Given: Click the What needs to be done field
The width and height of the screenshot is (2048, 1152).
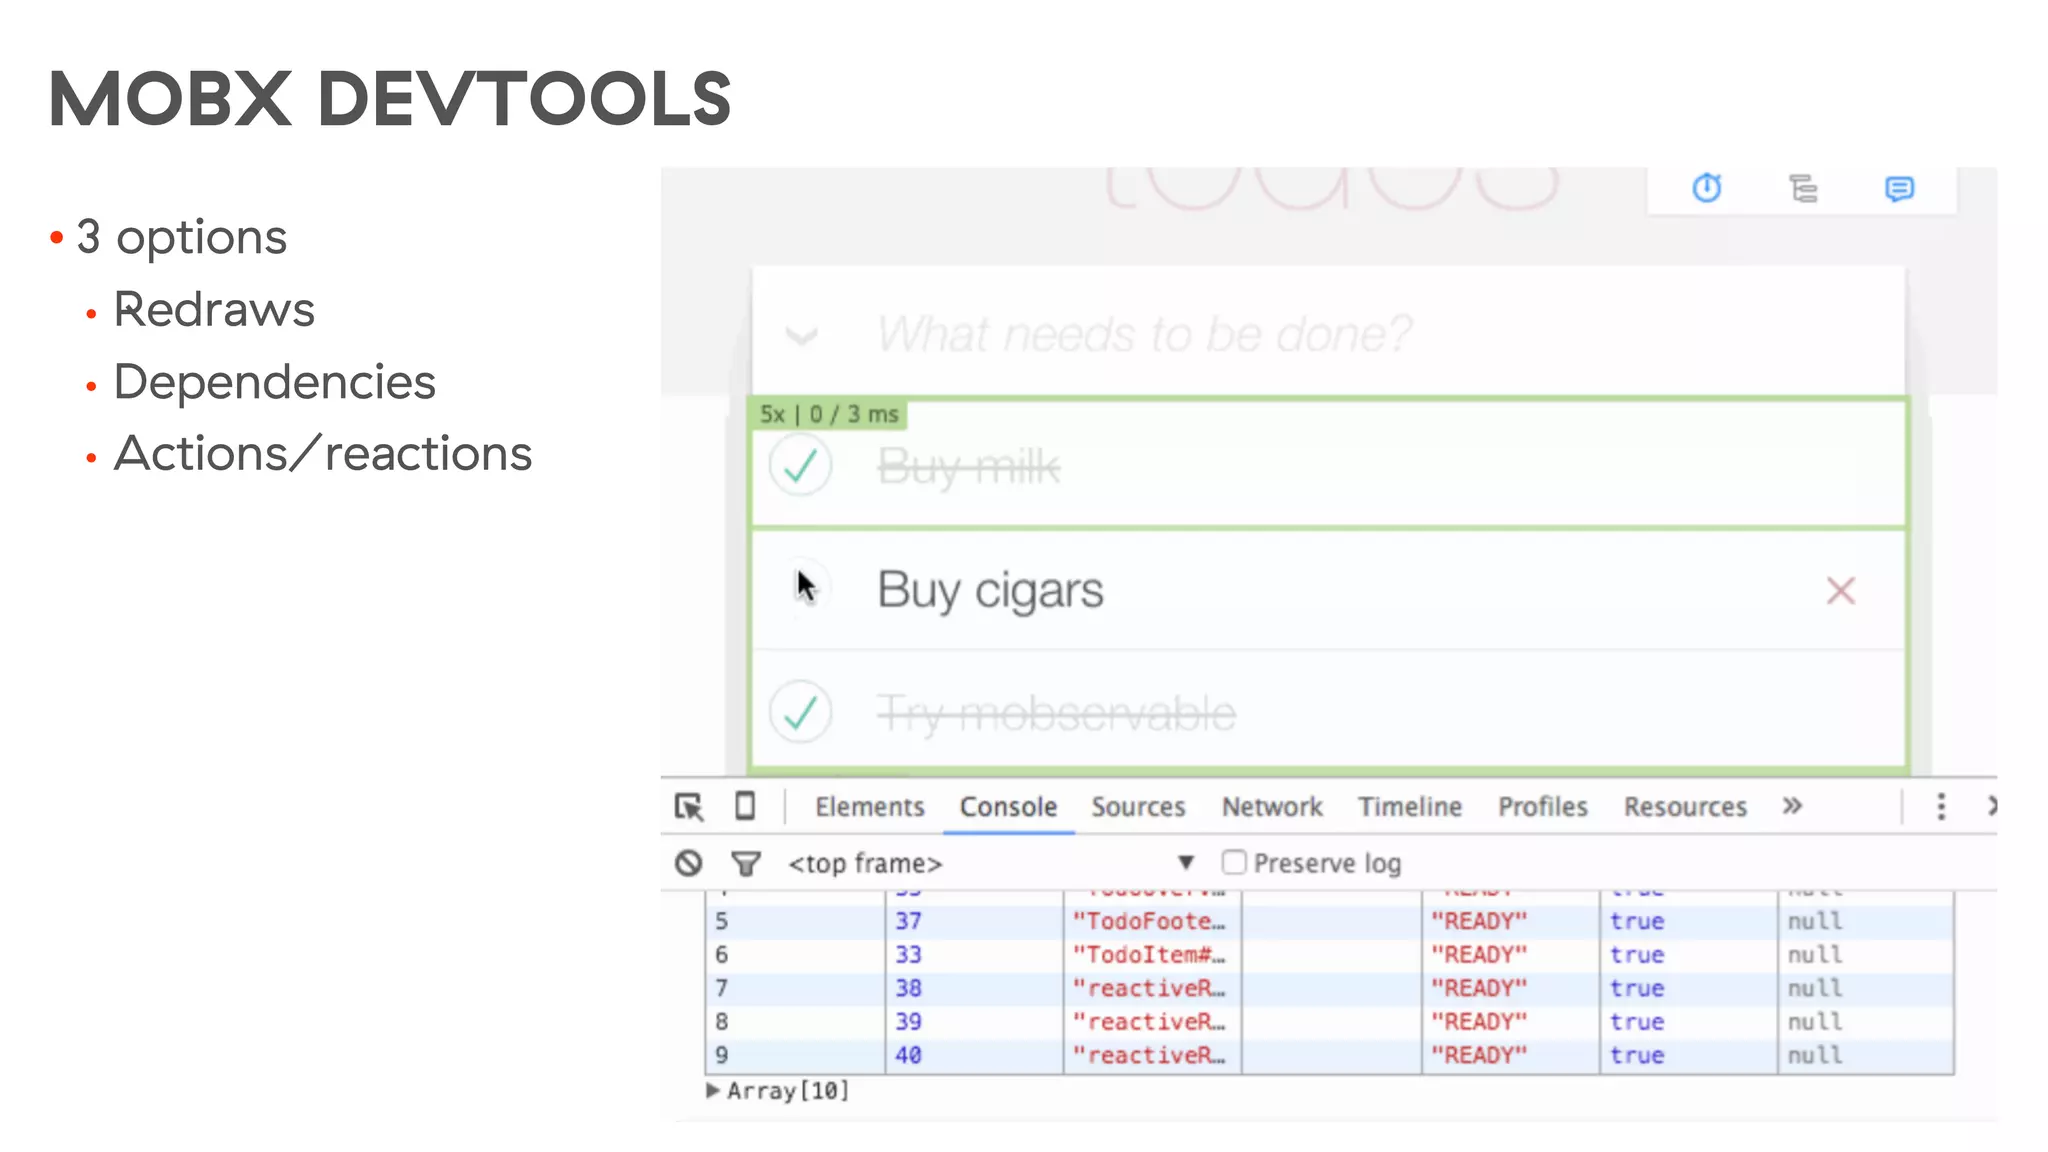Looking at the screenshot, I should pos(1144,334).
